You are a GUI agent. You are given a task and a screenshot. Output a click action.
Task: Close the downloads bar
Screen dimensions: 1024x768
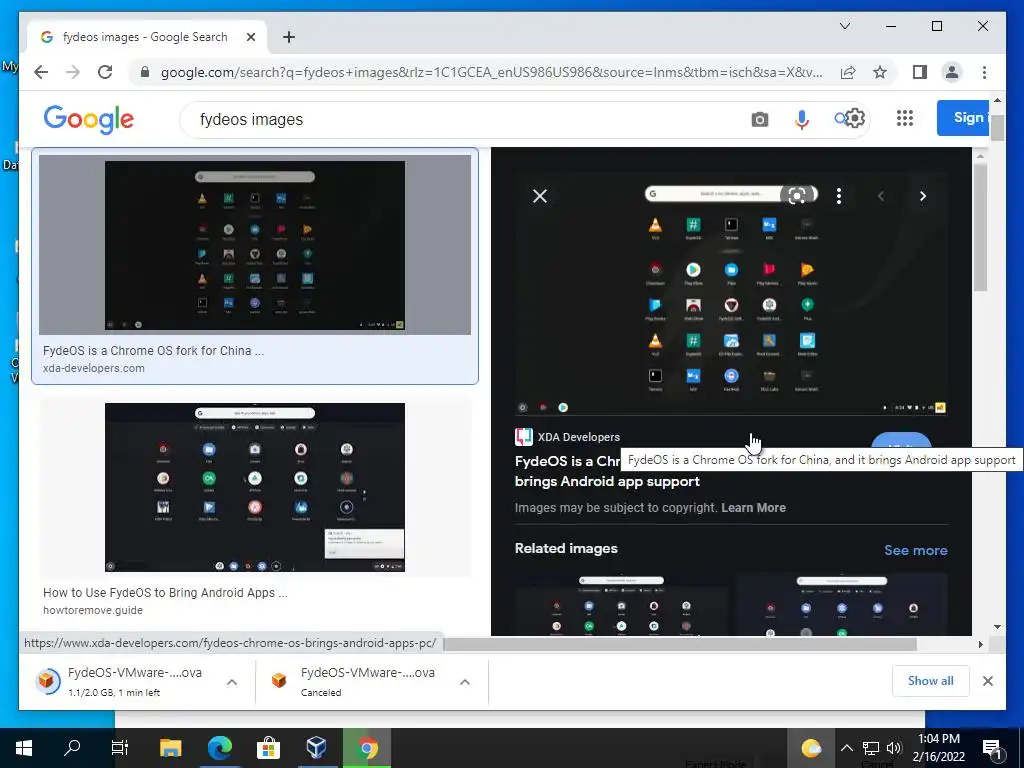click(x=987, y=681)
